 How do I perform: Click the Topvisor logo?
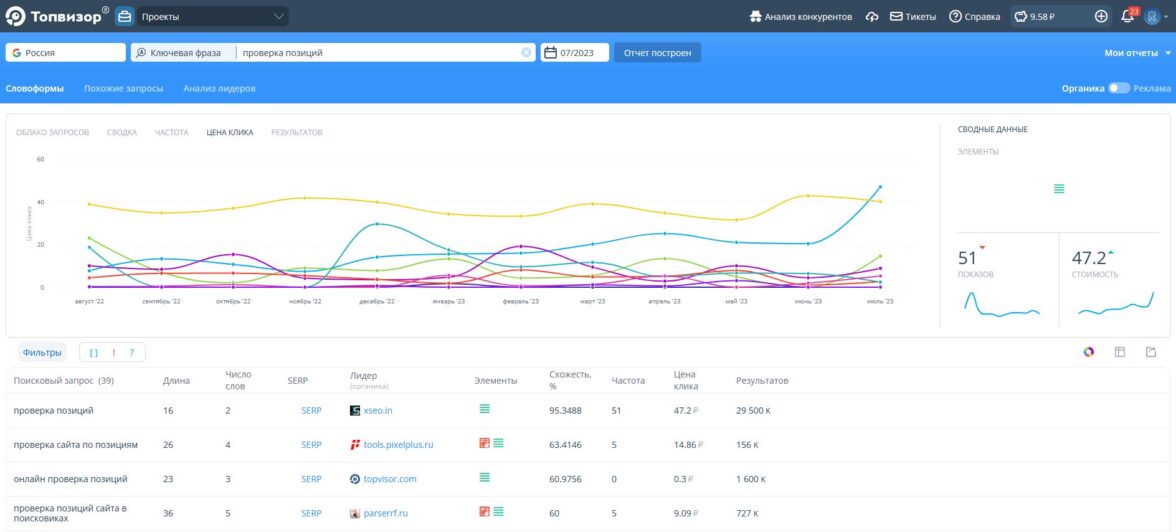[x=57, y=16]
